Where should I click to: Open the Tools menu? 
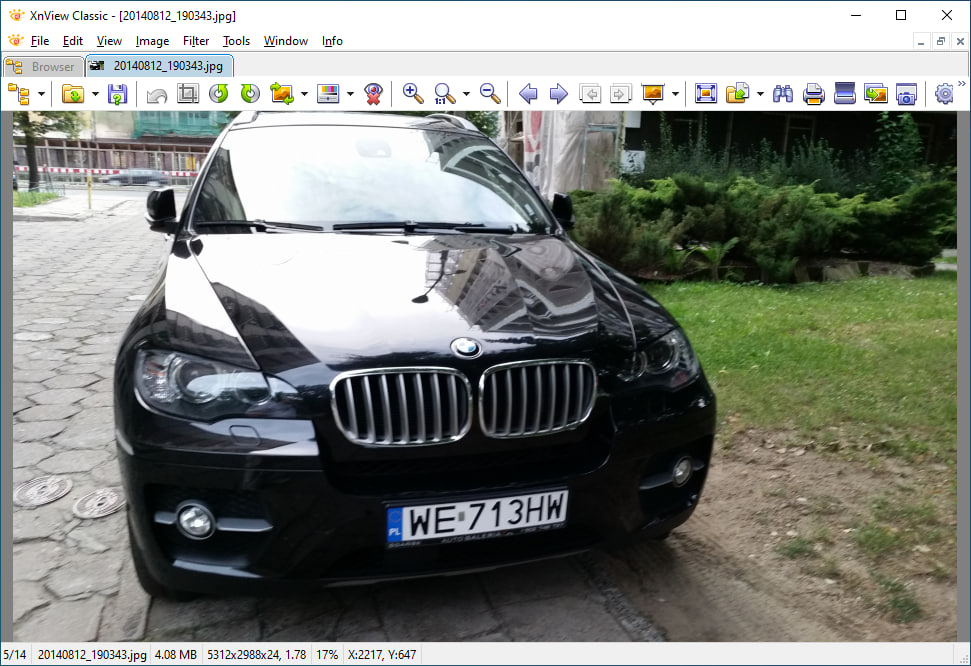[236, 41]
